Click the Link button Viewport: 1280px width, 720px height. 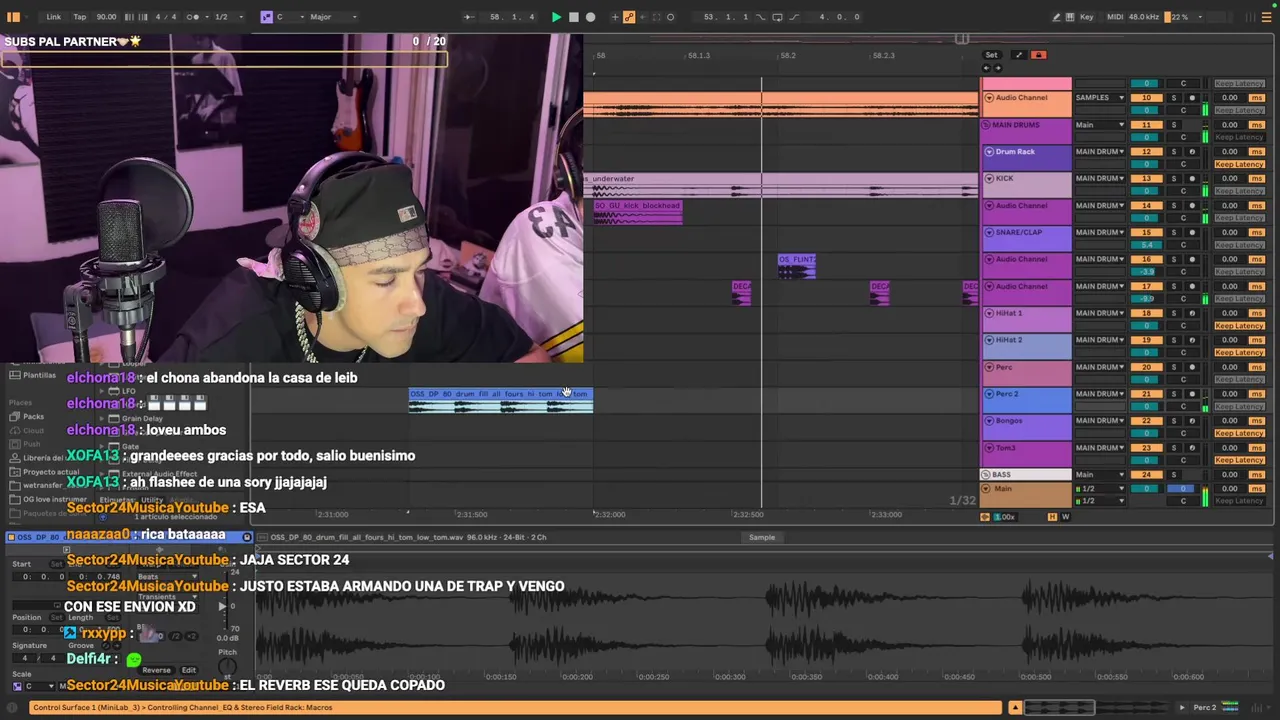(54, 17)
